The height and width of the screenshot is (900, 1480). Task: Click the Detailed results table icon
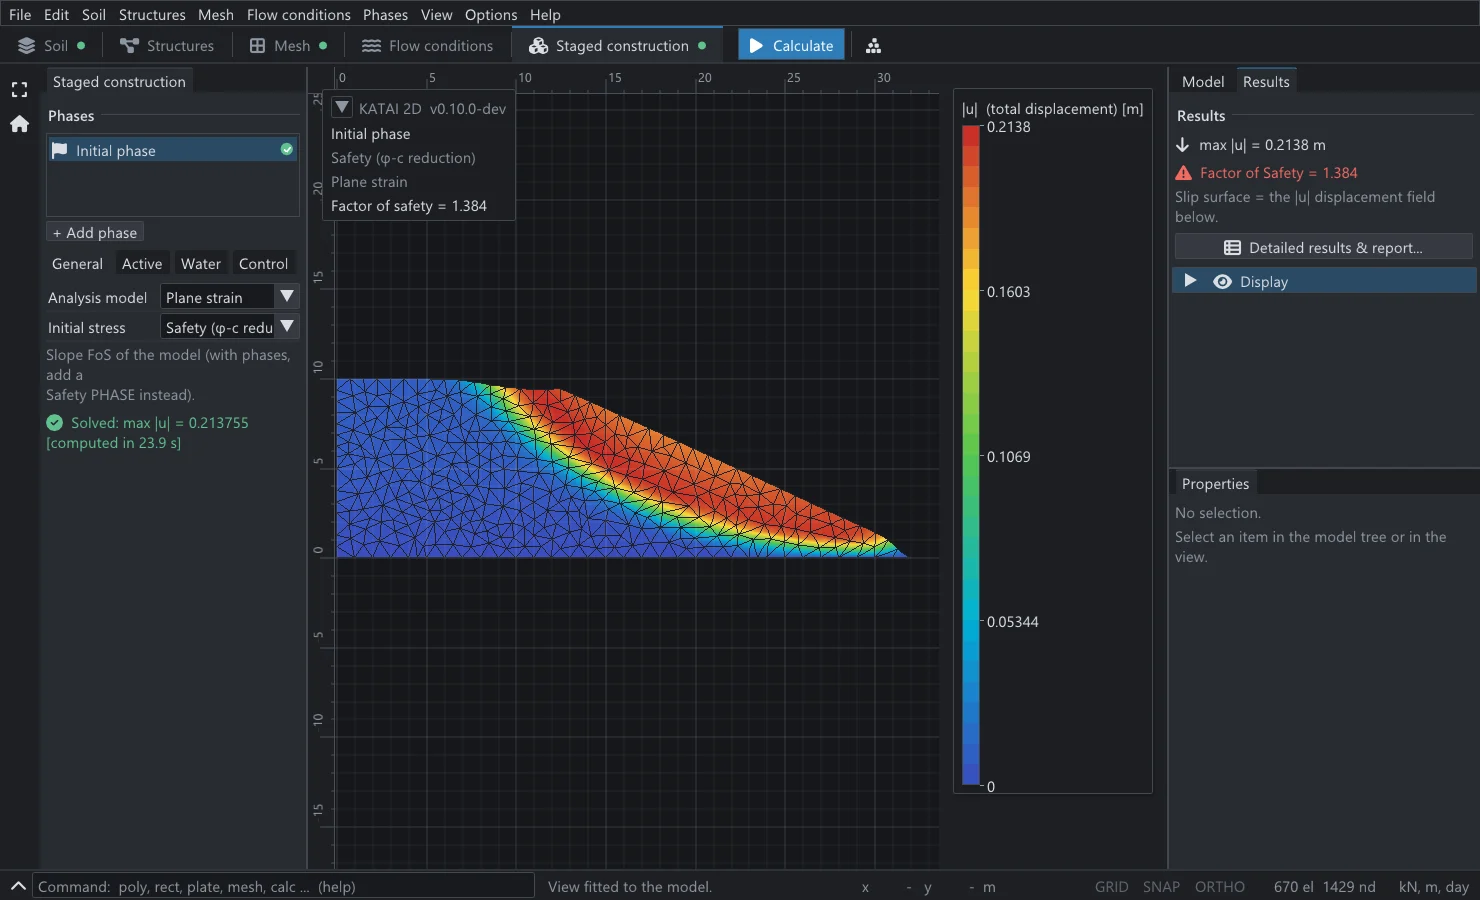click(1232, 248)
